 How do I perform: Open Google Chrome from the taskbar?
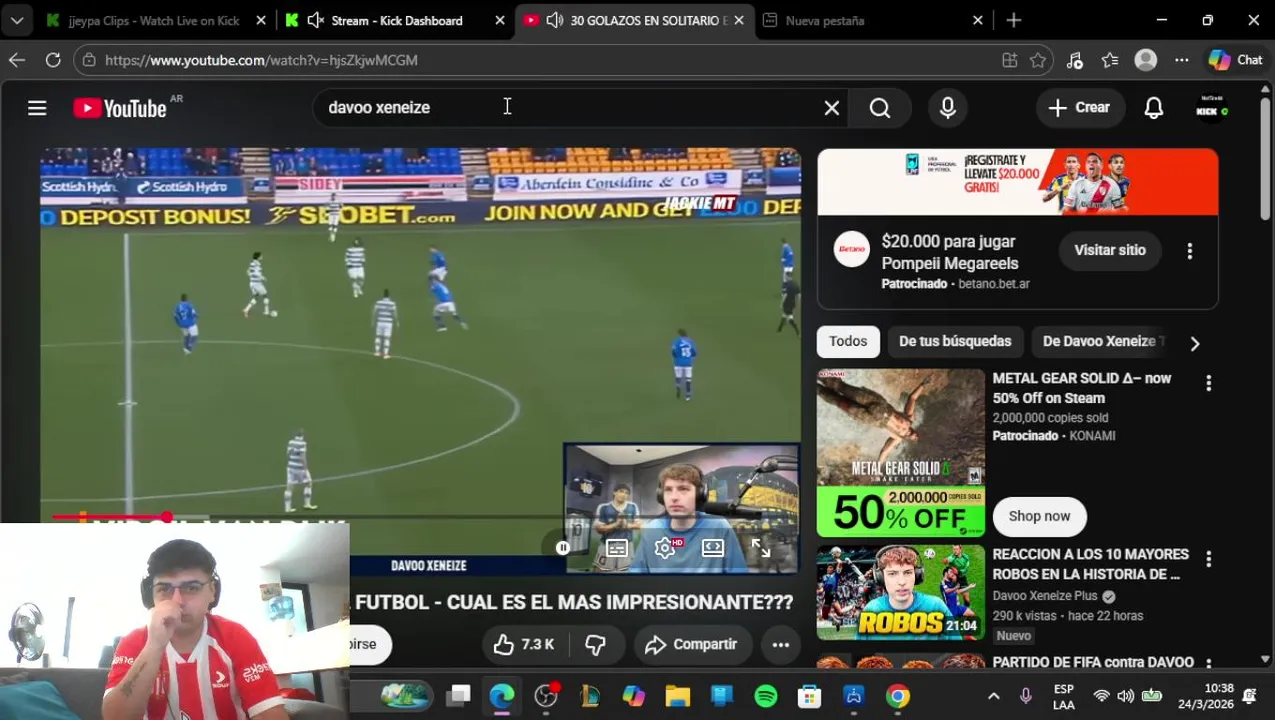[898, 696]
